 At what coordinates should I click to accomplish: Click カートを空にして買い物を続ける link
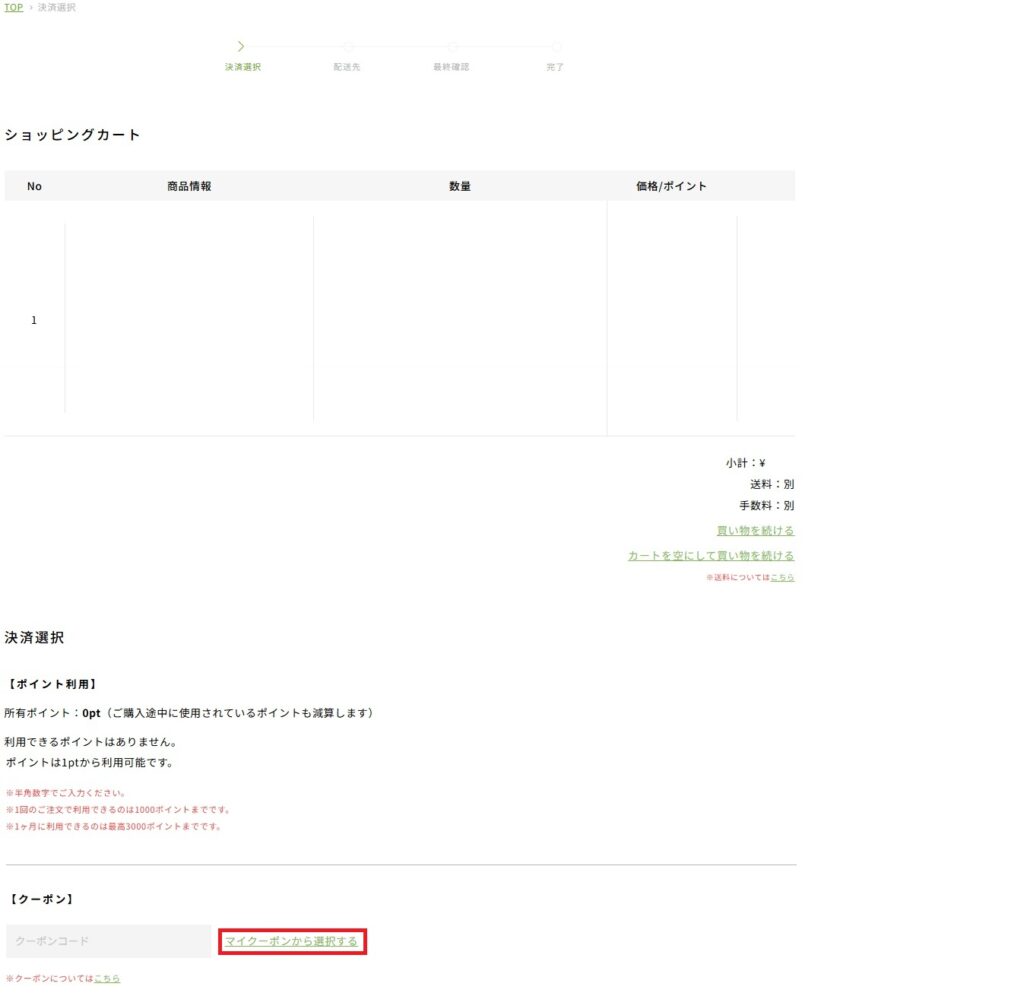coord(711,556)
